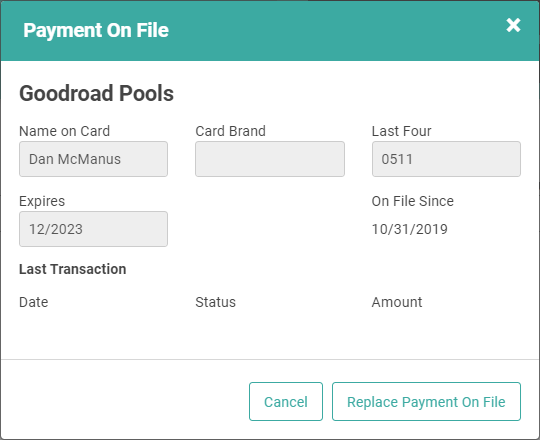Select the 10/31/2019 on-file date text
This screenshot has width=540, height=440.
coord(410,229)
